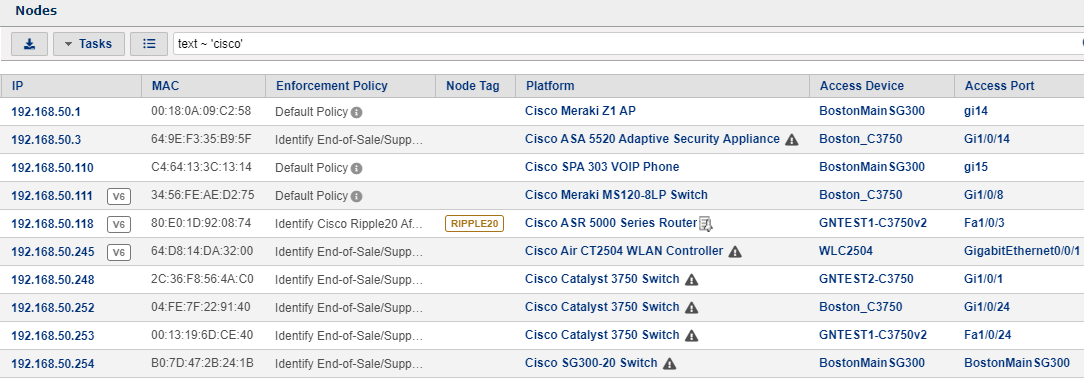Click the V6 badge for 192.168.50.245

click(x=119, y=252)
